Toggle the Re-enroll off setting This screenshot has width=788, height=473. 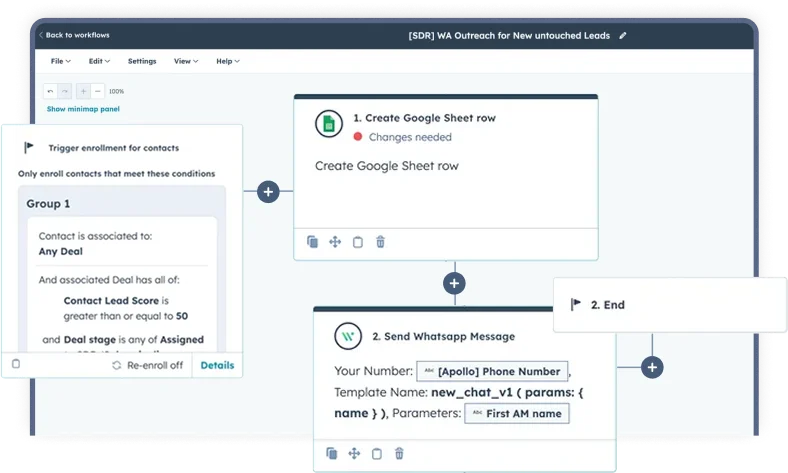coord(147,365)
